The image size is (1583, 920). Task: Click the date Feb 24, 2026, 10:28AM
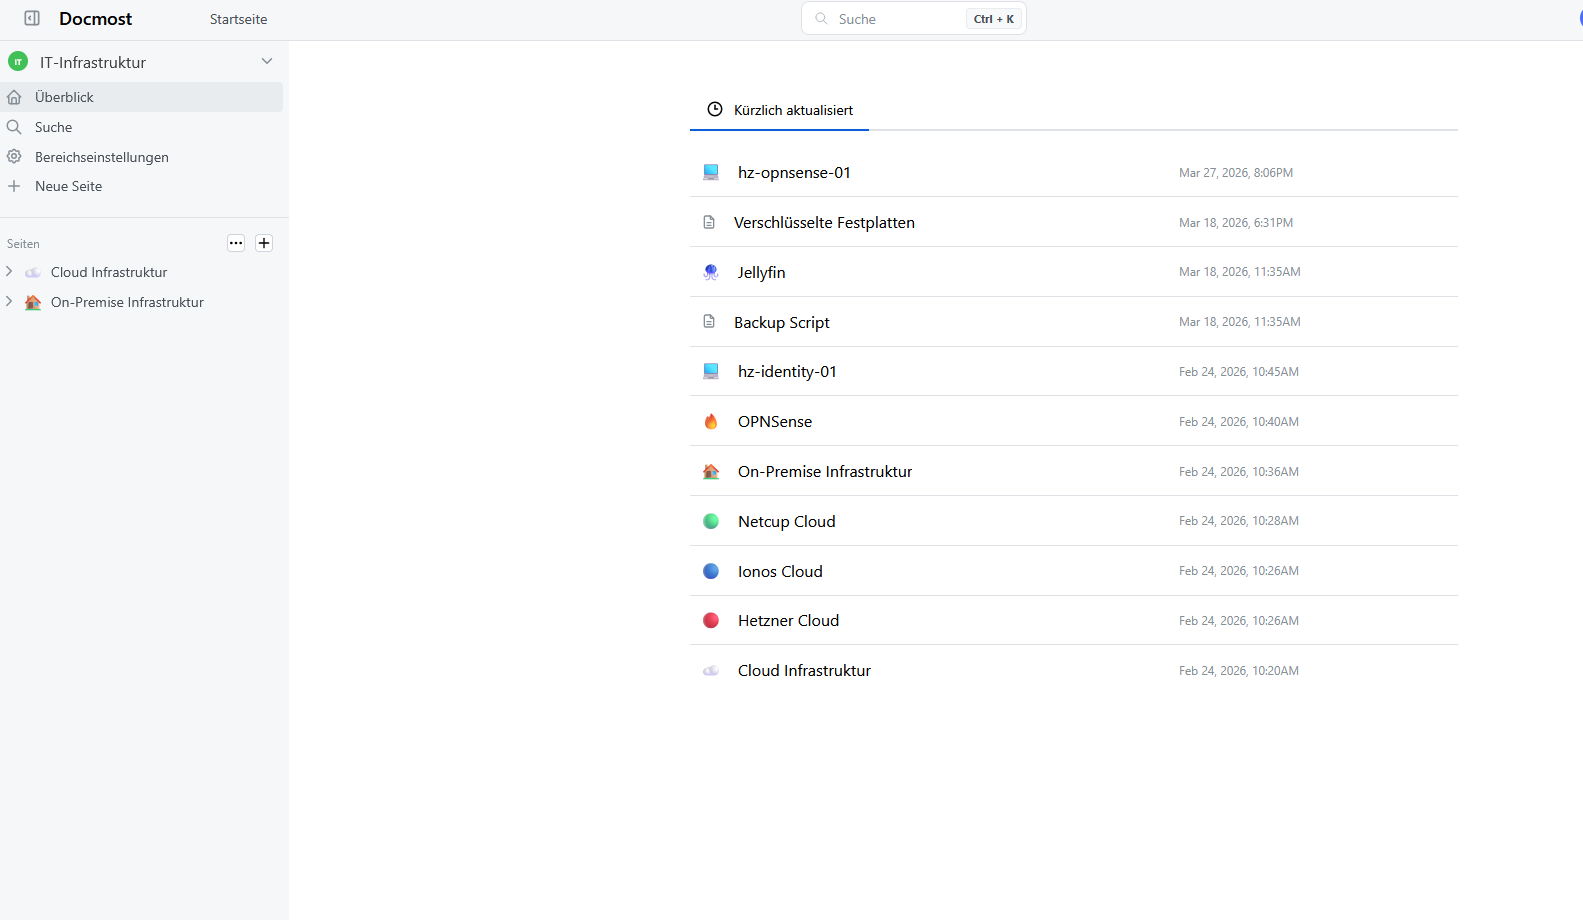tap(1239, 521)
